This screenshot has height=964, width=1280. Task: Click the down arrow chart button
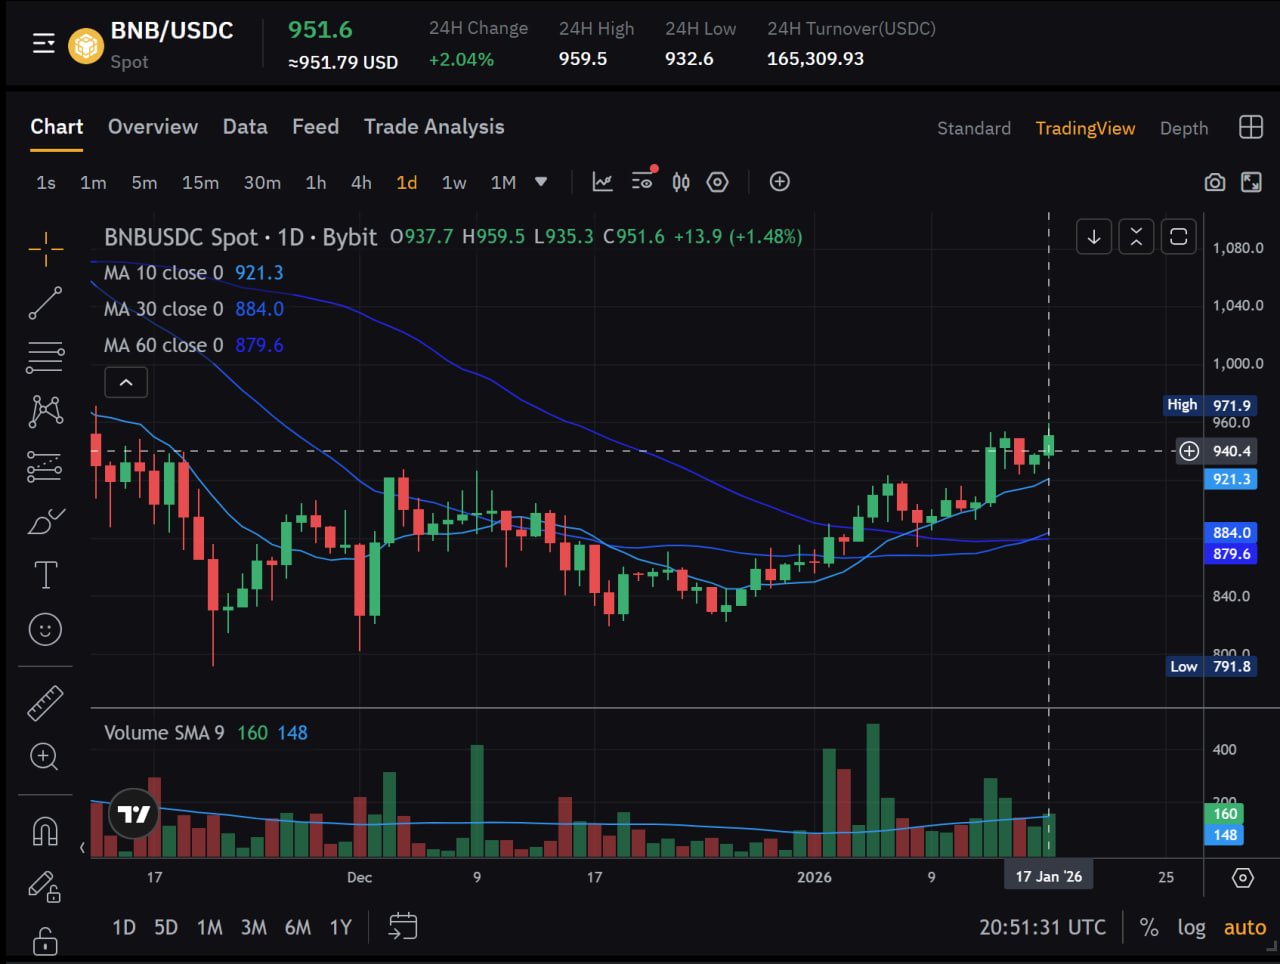(x=1094, y=236)
